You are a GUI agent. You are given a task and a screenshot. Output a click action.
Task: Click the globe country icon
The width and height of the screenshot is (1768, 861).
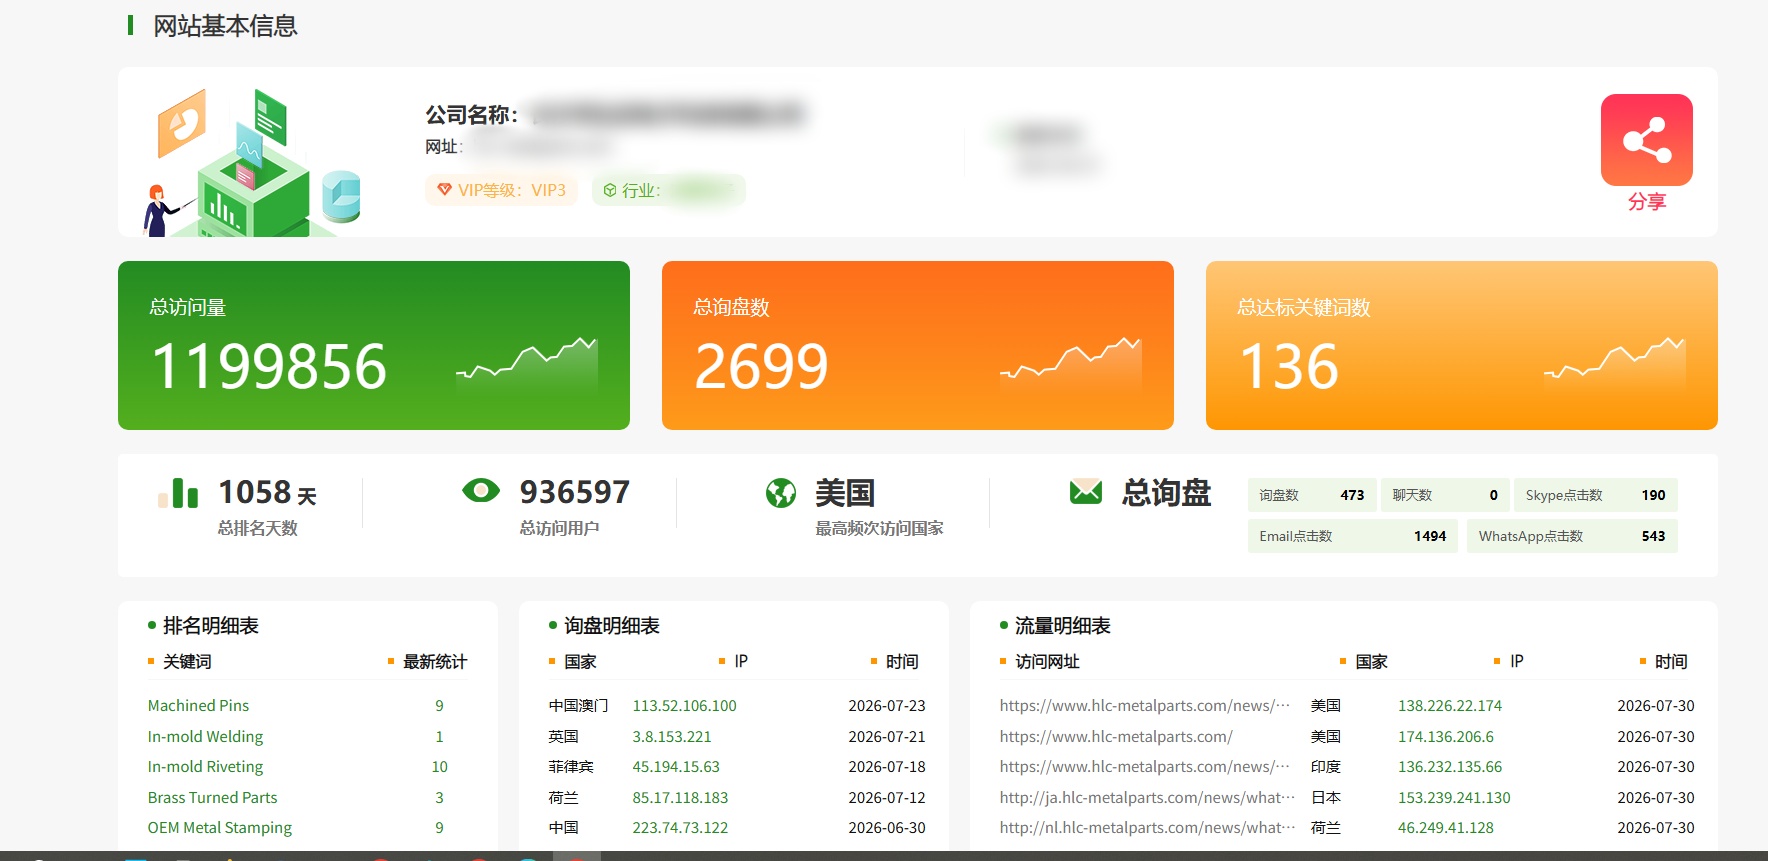tap(781, 492)
